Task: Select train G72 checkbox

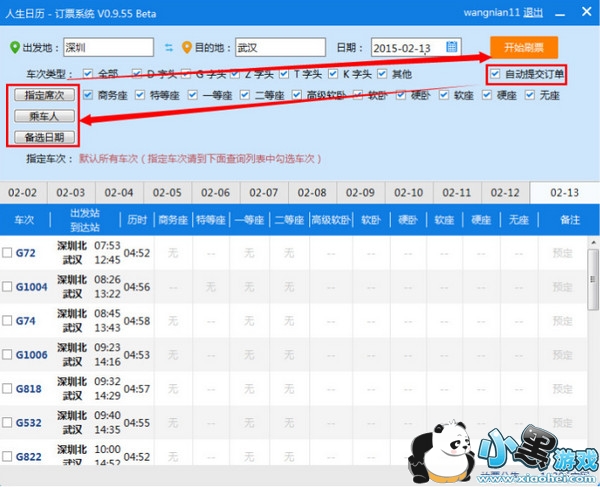Action: 7,252
